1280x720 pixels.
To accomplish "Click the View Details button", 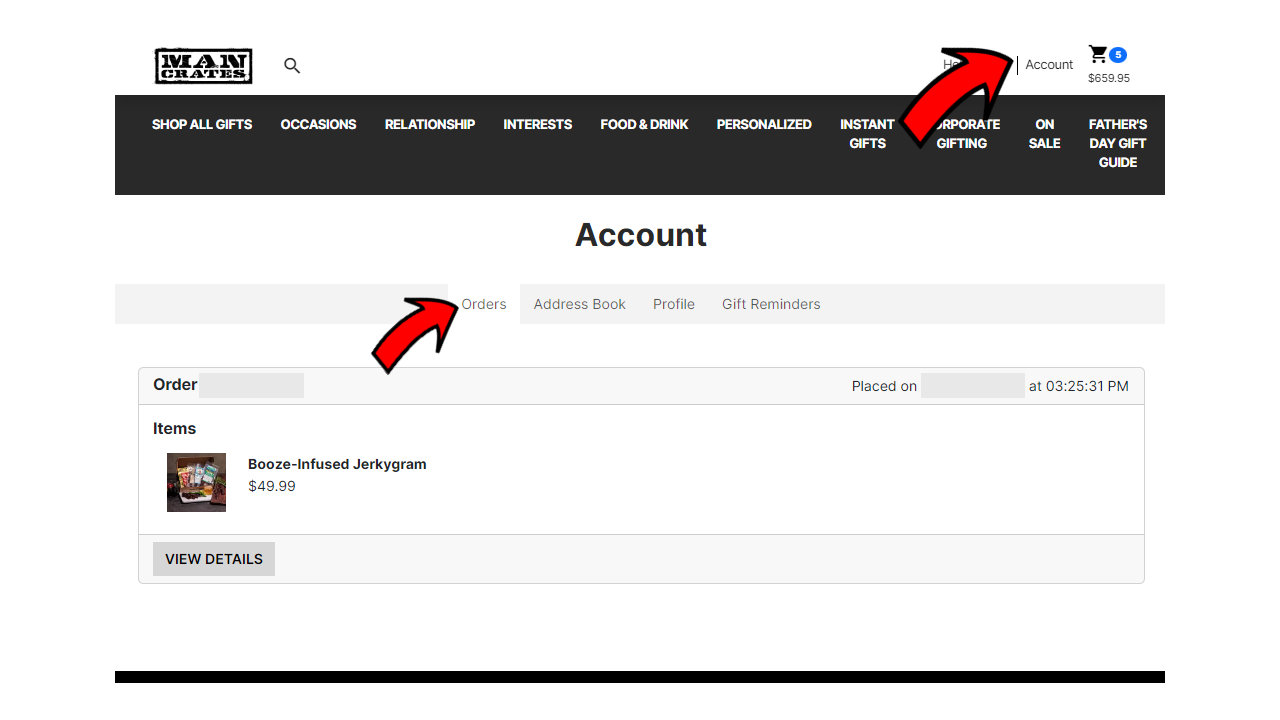I will (213, 558).
